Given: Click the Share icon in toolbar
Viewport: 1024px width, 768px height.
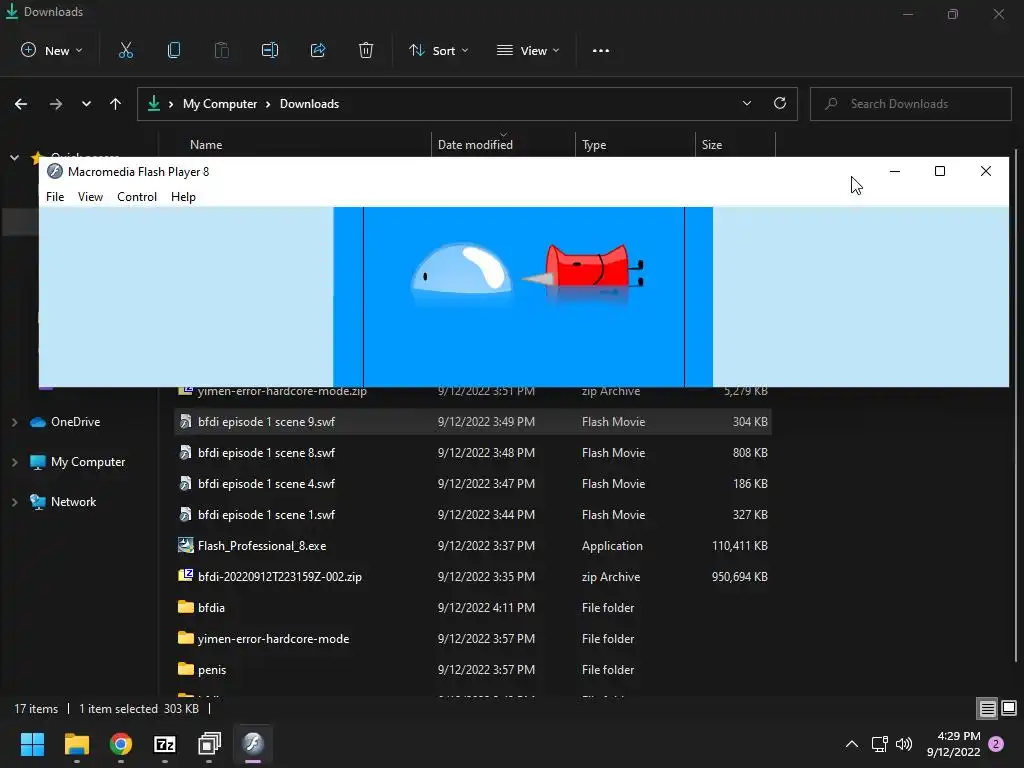Looking at the screenshot, I should pos(318,50).
